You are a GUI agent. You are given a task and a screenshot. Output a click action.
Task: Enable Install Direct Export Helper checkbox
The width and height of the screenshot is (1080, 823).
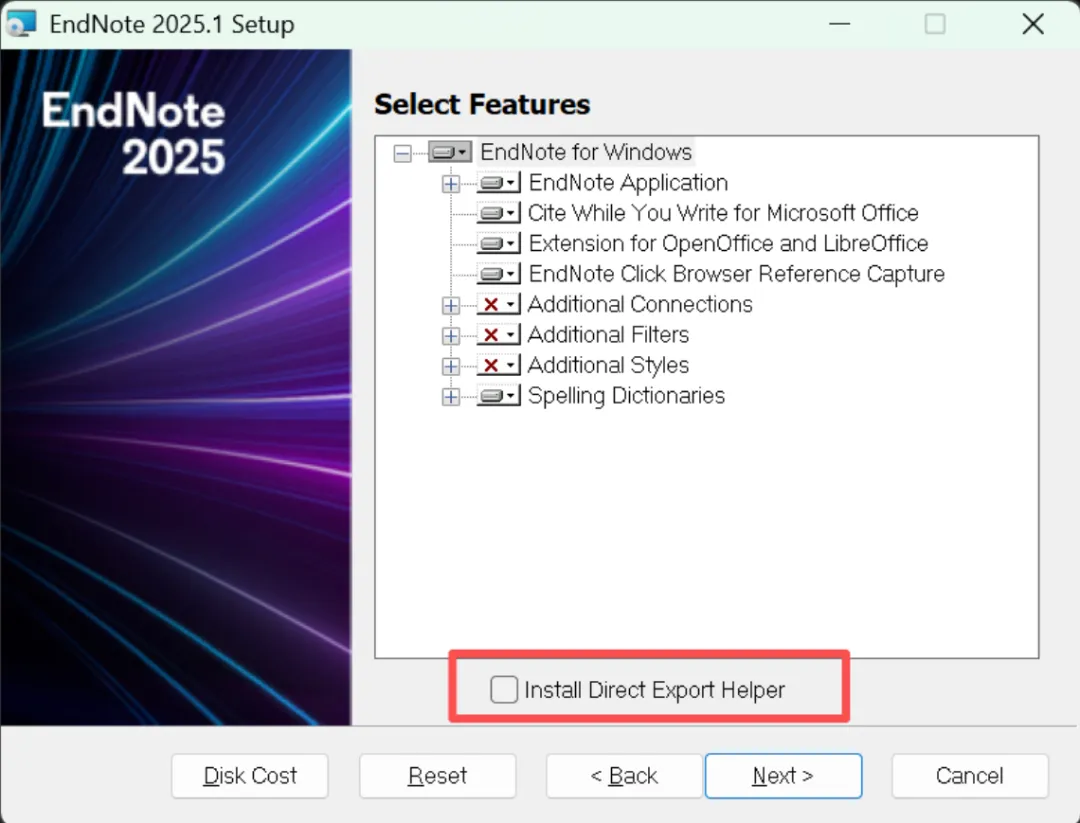pos(504,689)
